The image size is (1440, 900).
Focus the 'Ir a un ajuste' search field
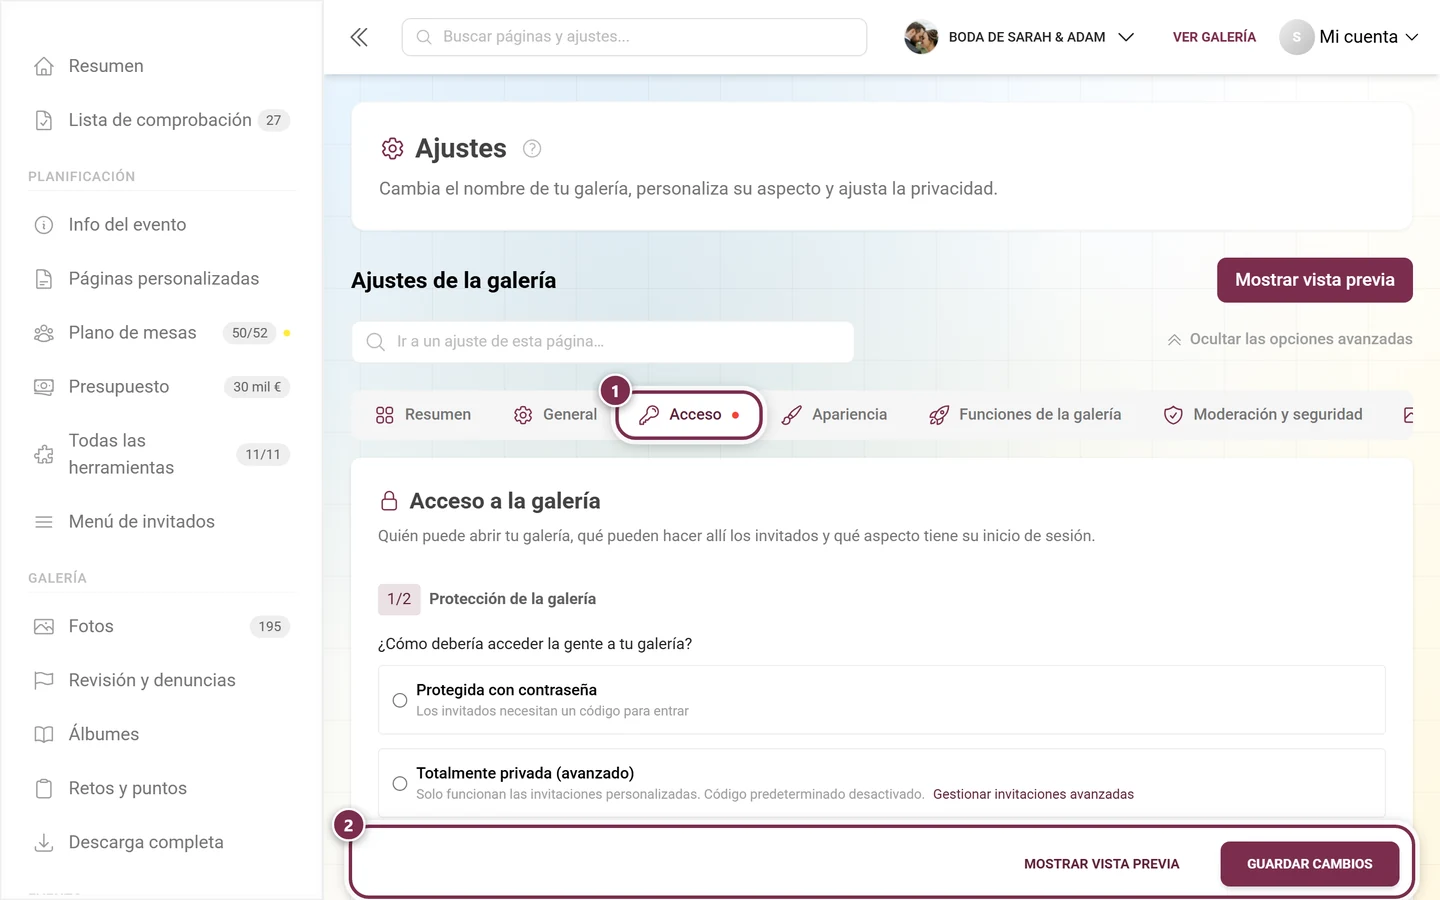point(603,342)
